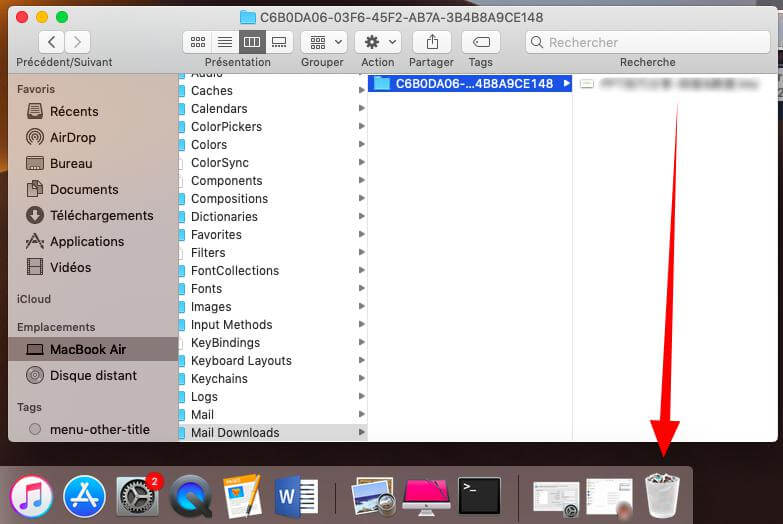The image size is (783, 524).
Task: Open the Grouper dropdown
Action: tap(323, 42)
